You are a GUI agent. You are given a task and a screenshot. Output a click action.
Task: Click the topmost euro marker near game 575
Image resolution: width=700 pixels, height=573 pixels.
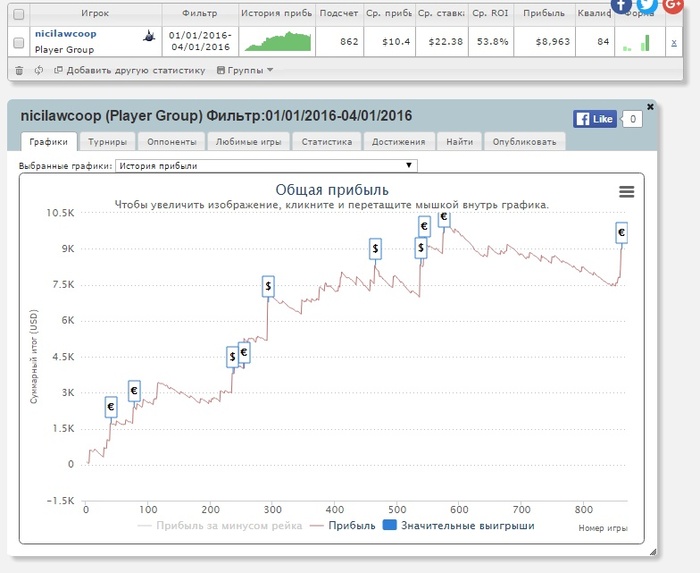(444, 220)
